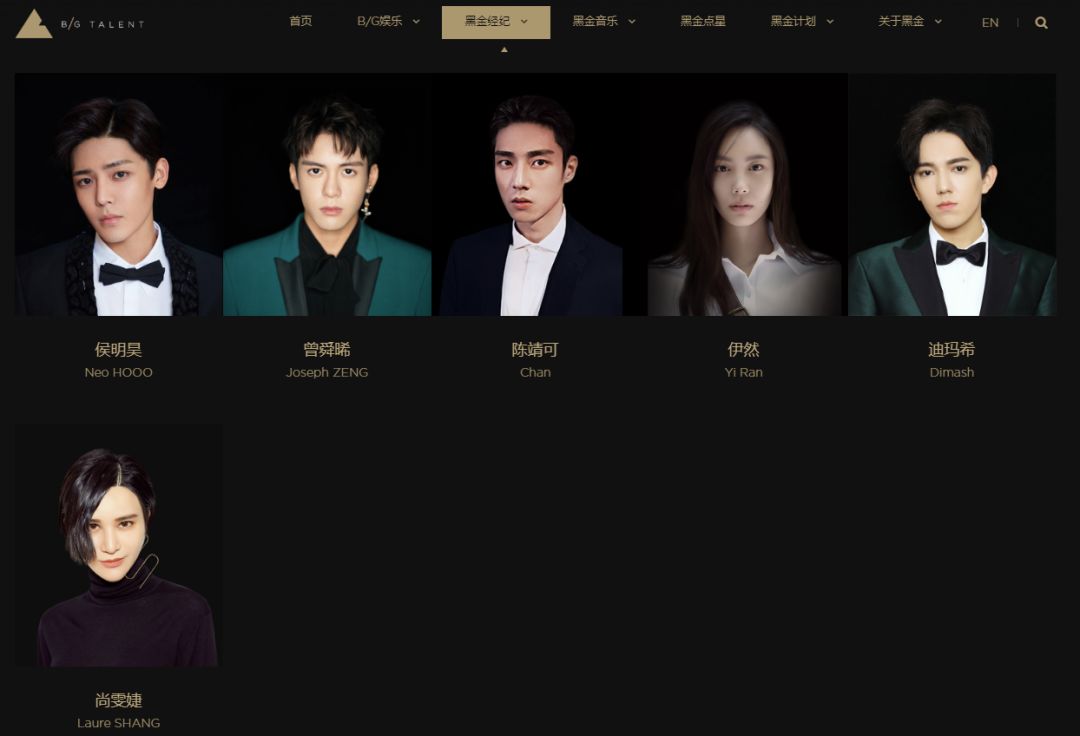
Task: Expand the B/G娱乐 dropdown chevron
Action: 416,22
